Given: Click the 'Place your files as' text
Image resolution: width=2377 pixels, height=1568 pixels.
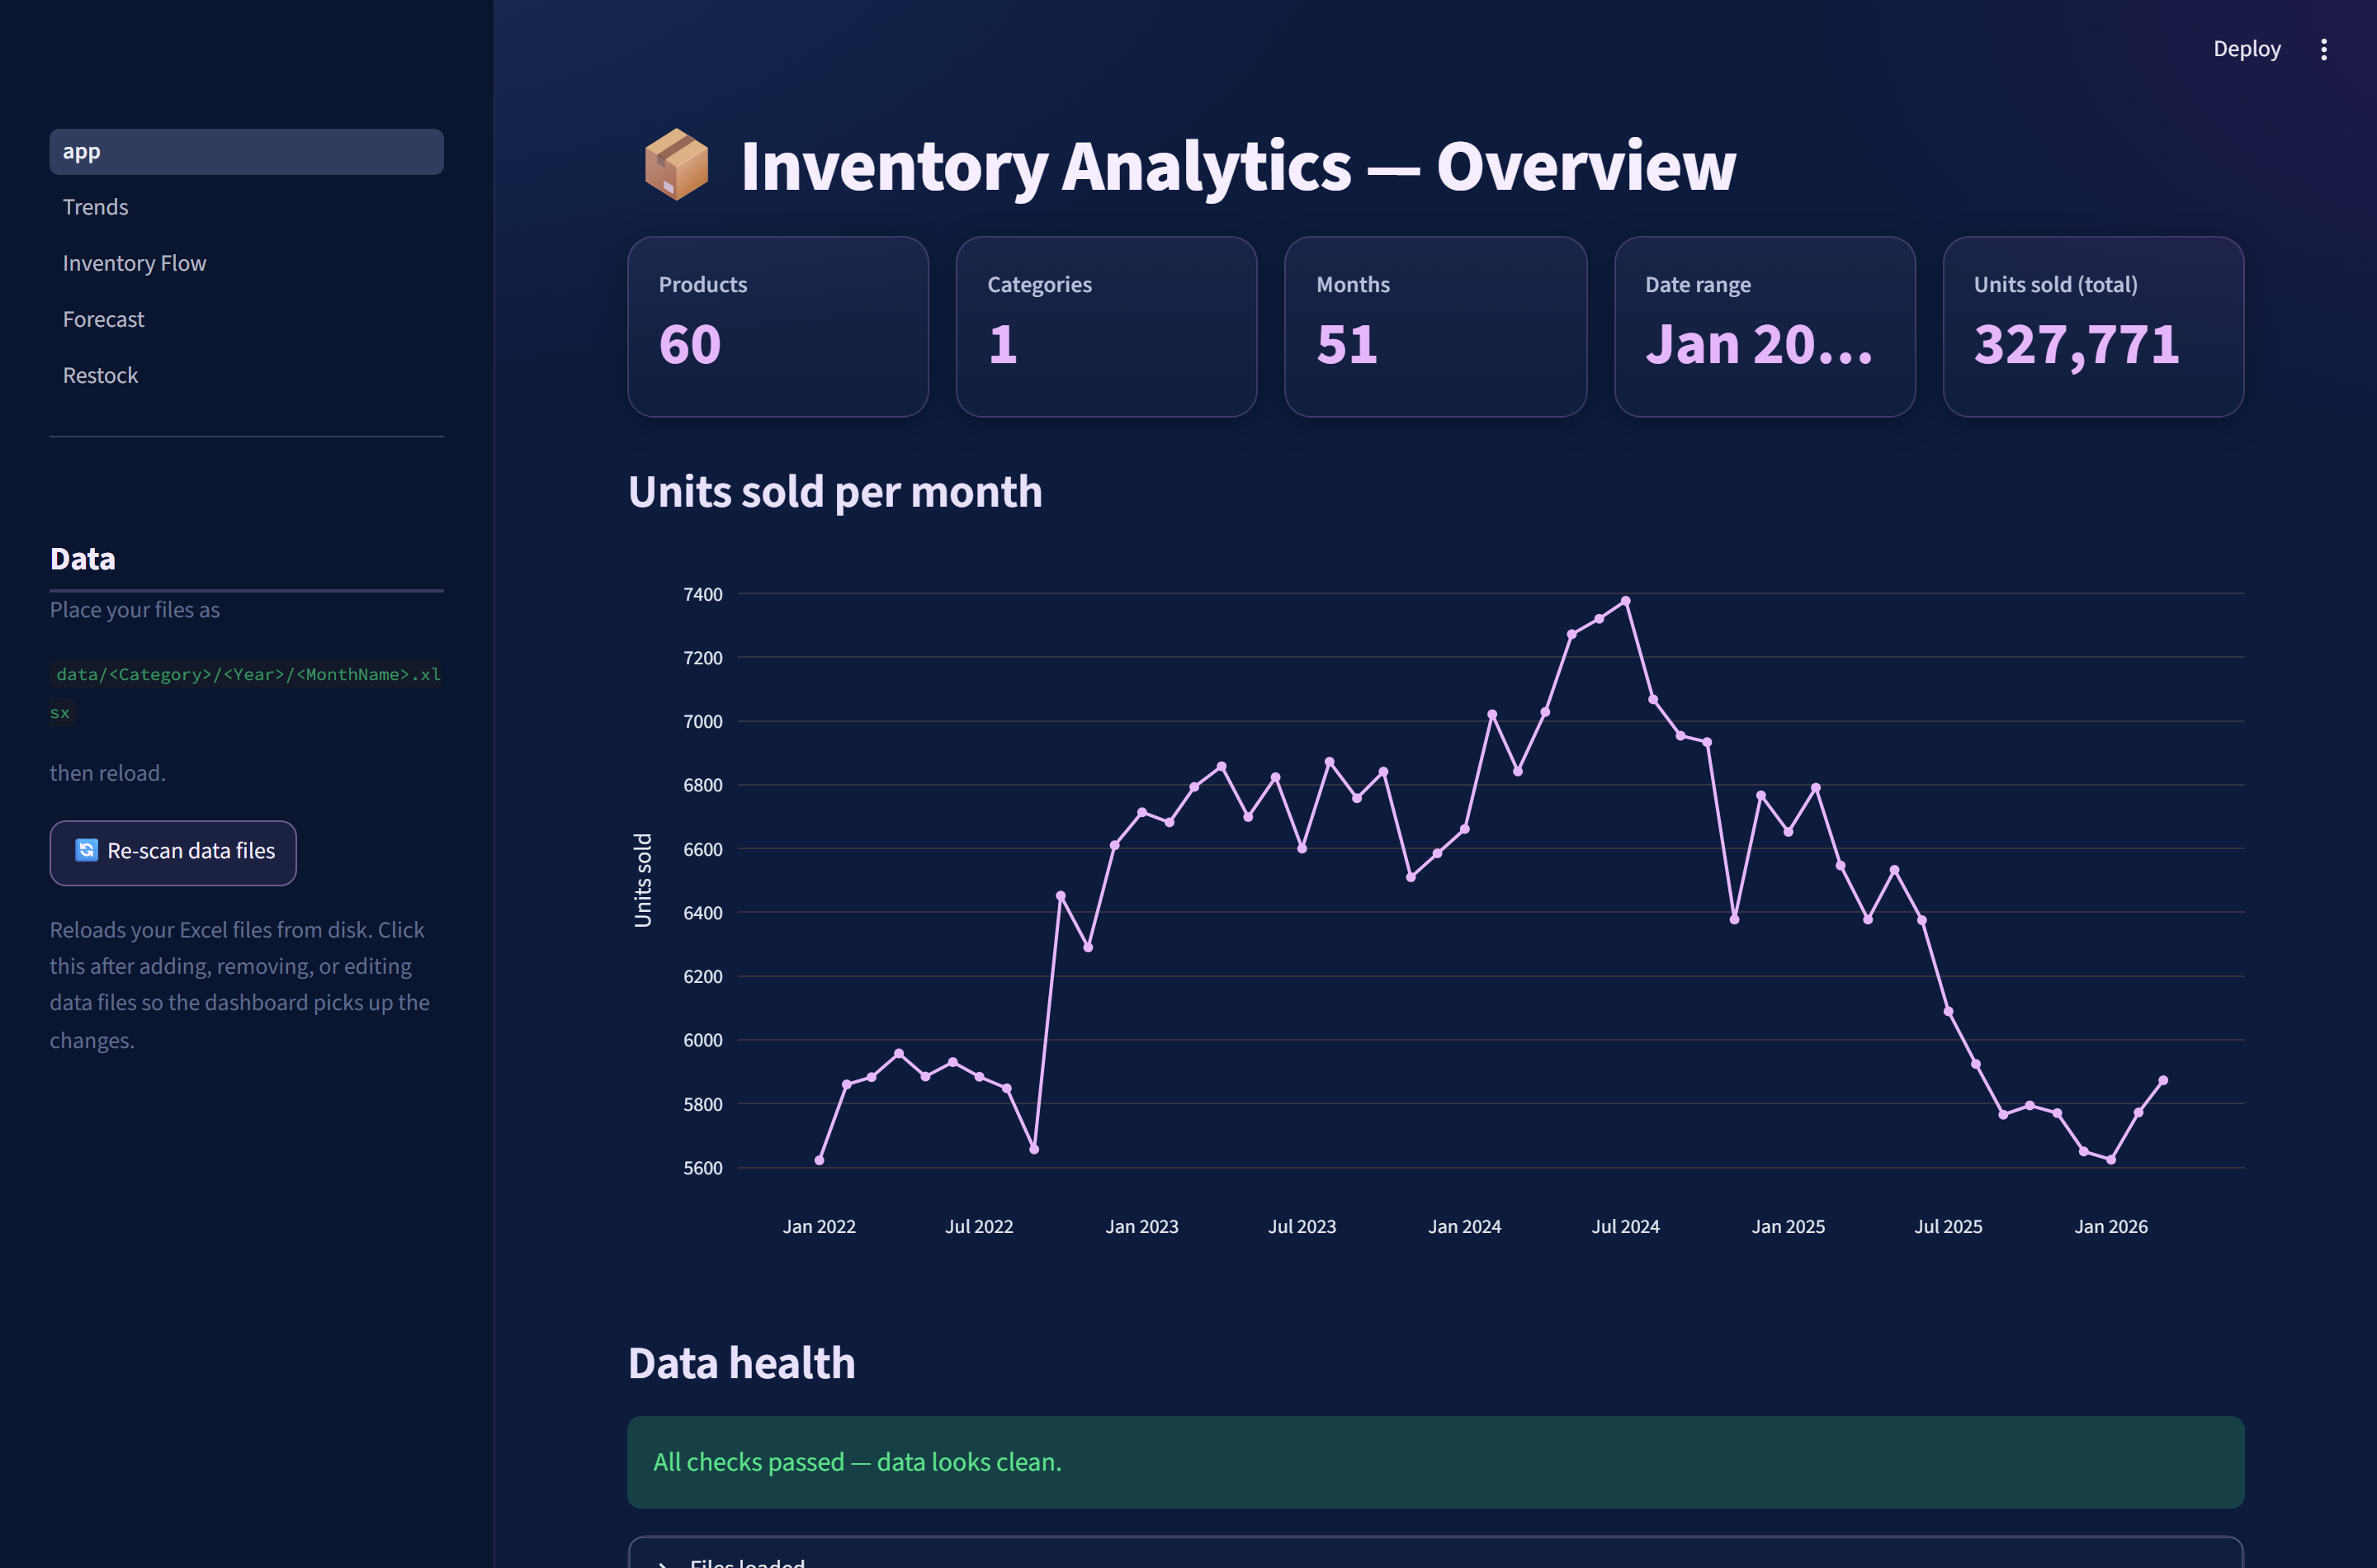Looking at the screenshot, I should [135, 610].
